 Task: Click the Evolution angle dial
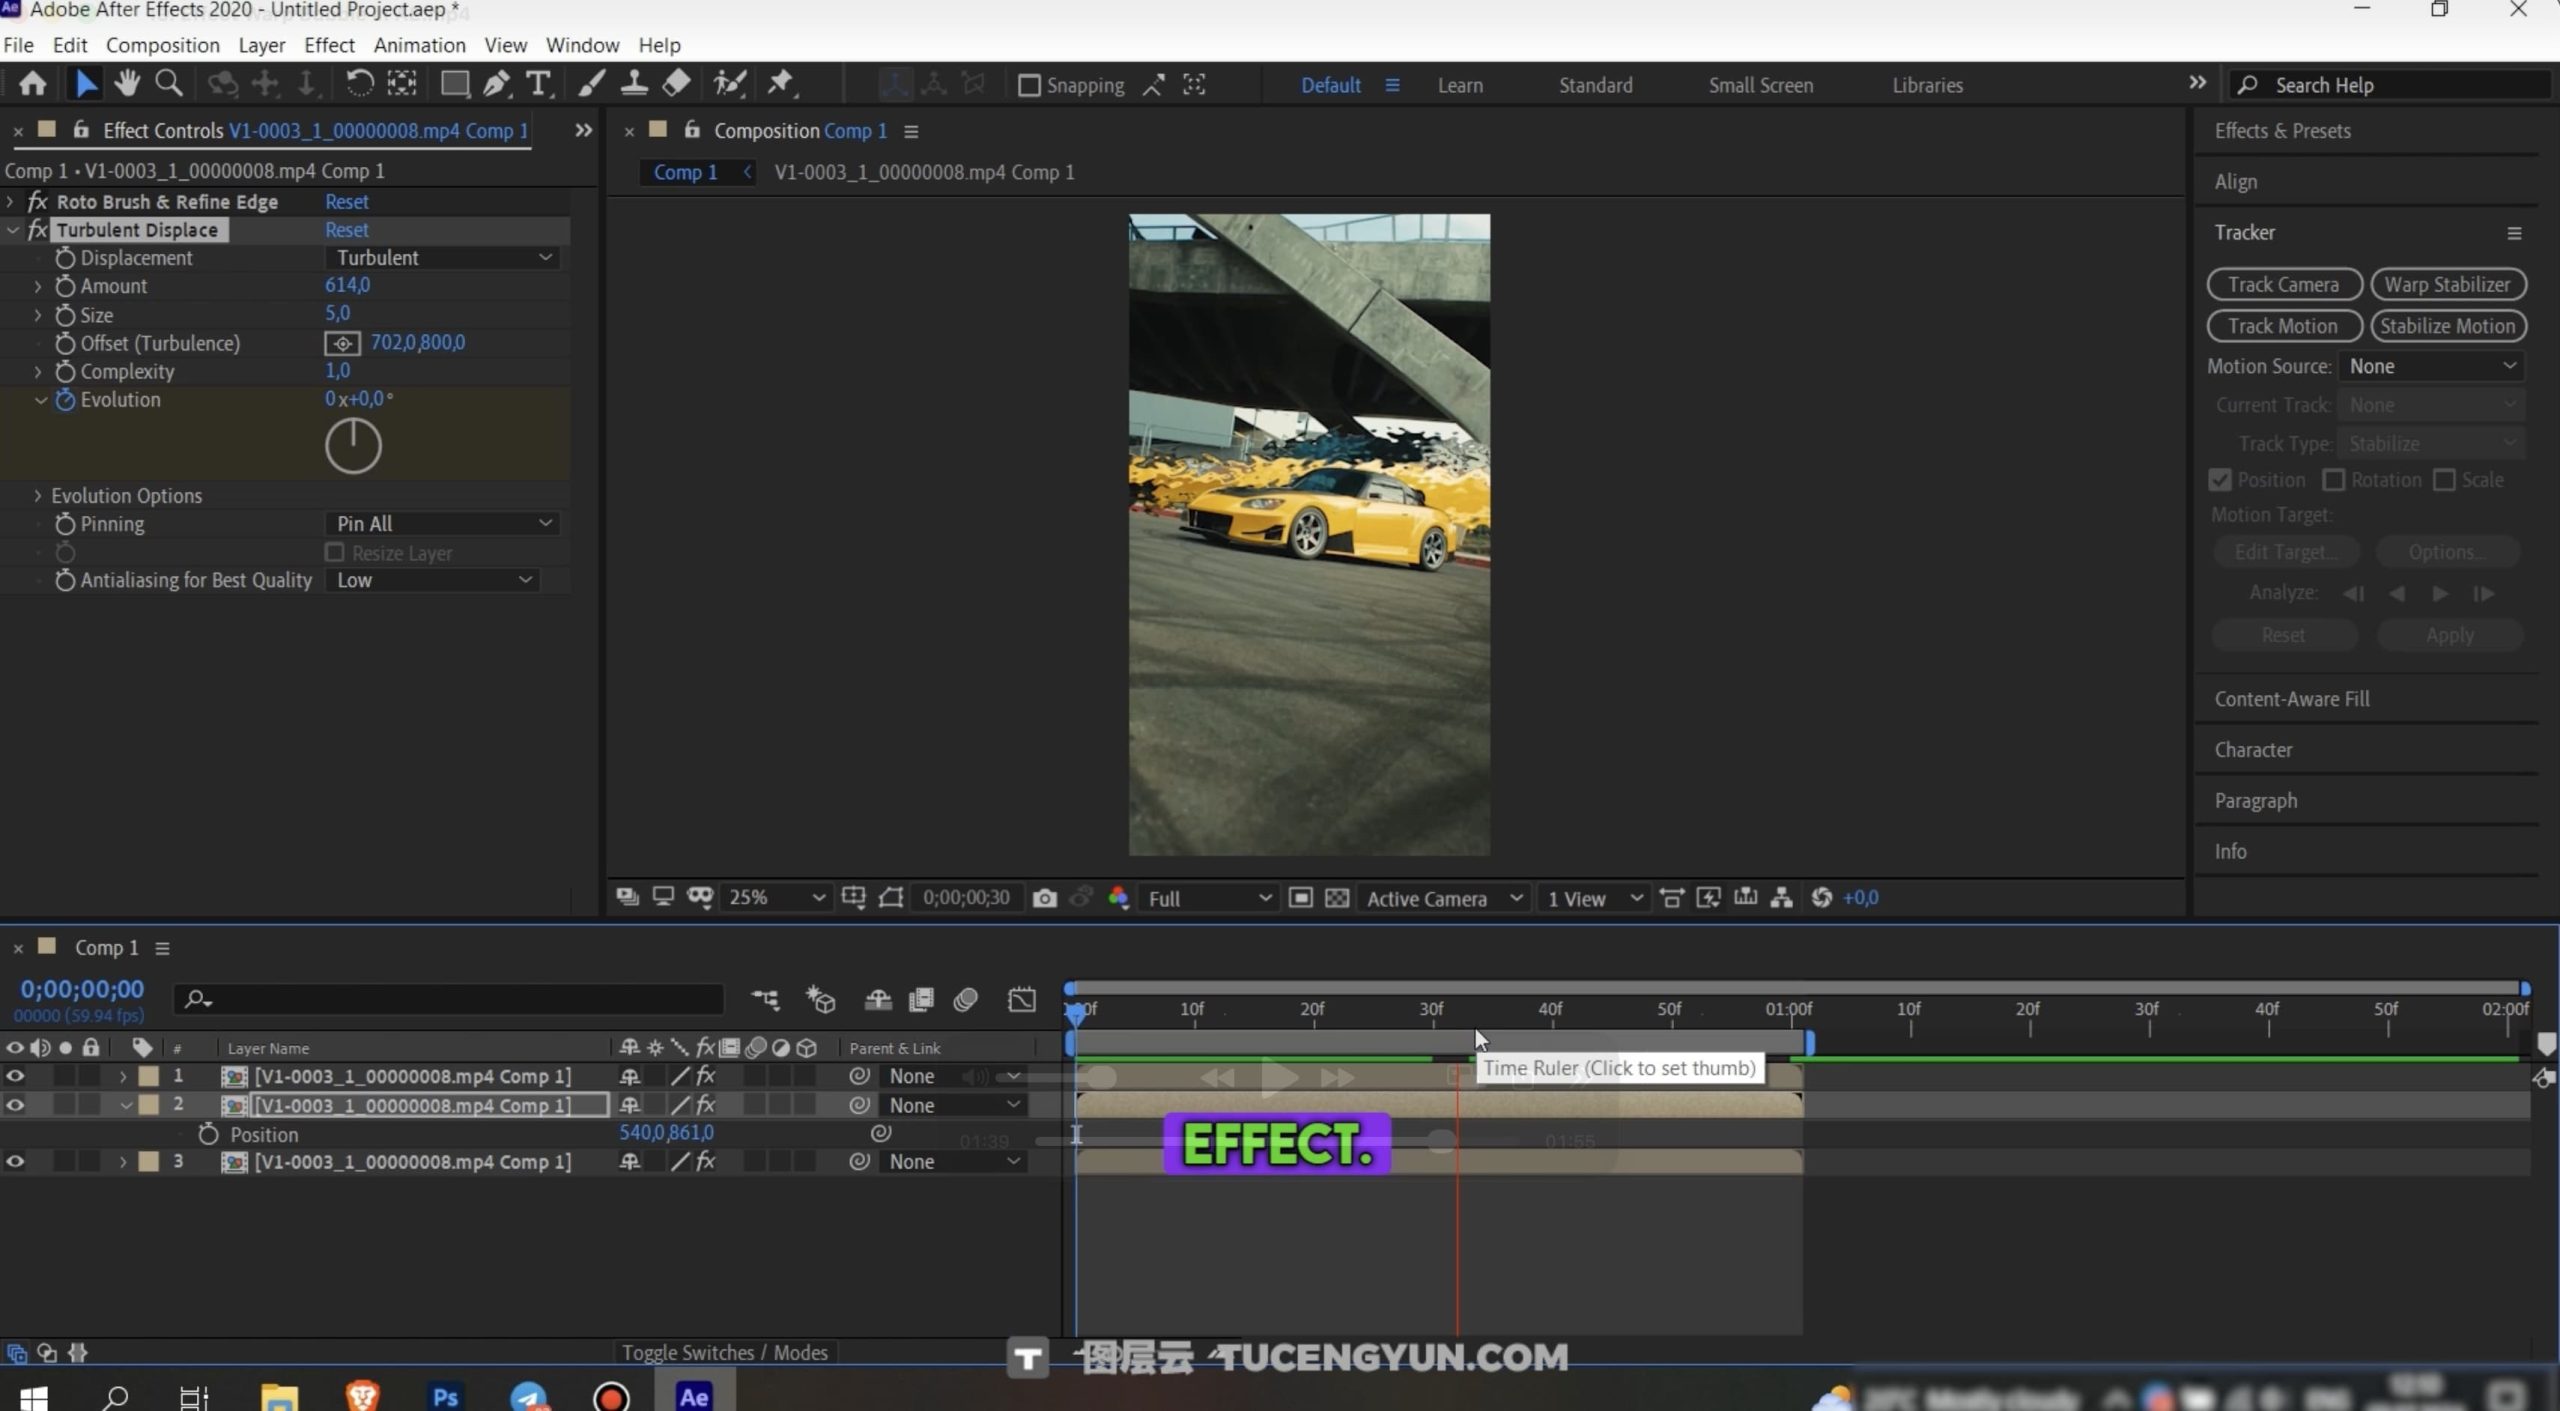(x=353, y=446)
